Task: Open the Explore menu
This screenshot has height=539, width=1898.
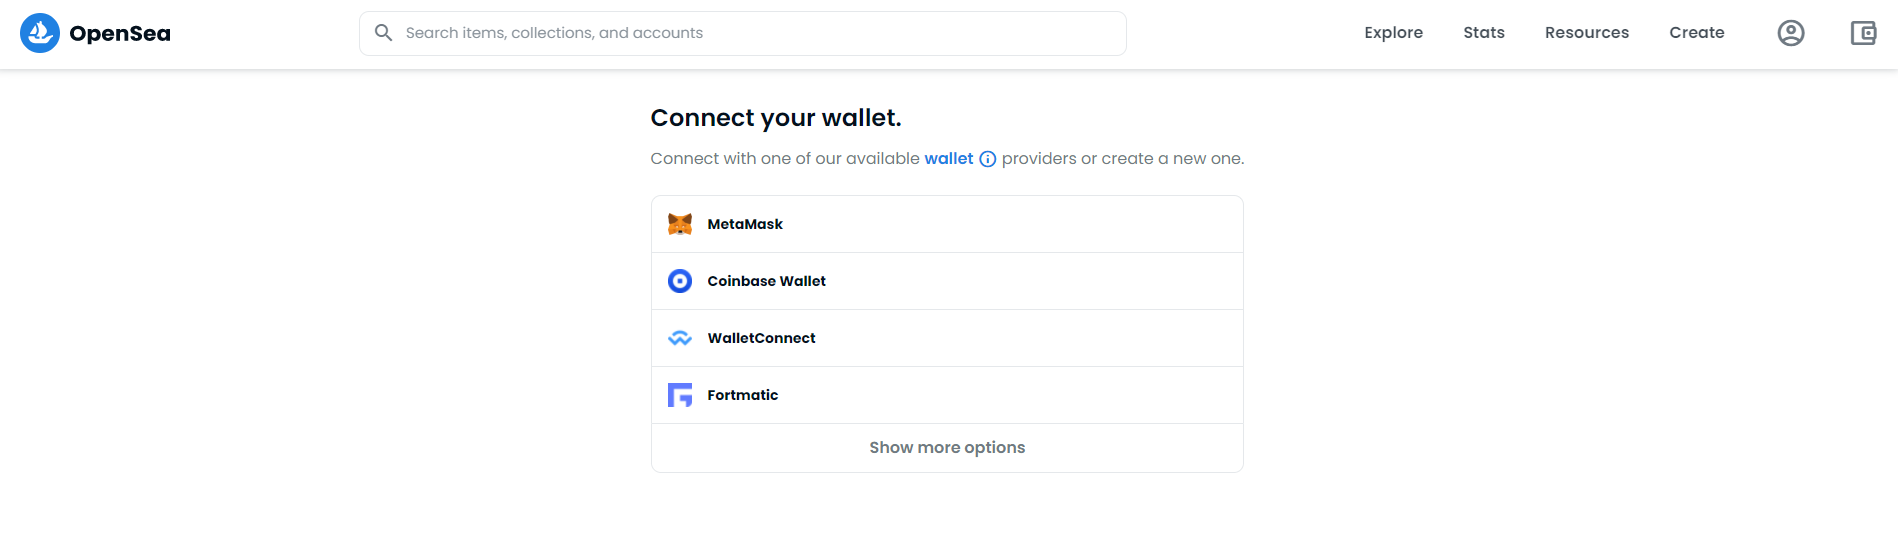Action: (1393, 33)
